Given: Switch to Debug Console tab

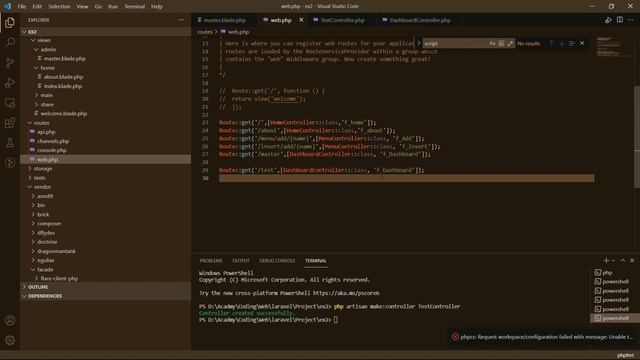Looking at the screenshot, I should pyautogui.click(x=277, y=260).
